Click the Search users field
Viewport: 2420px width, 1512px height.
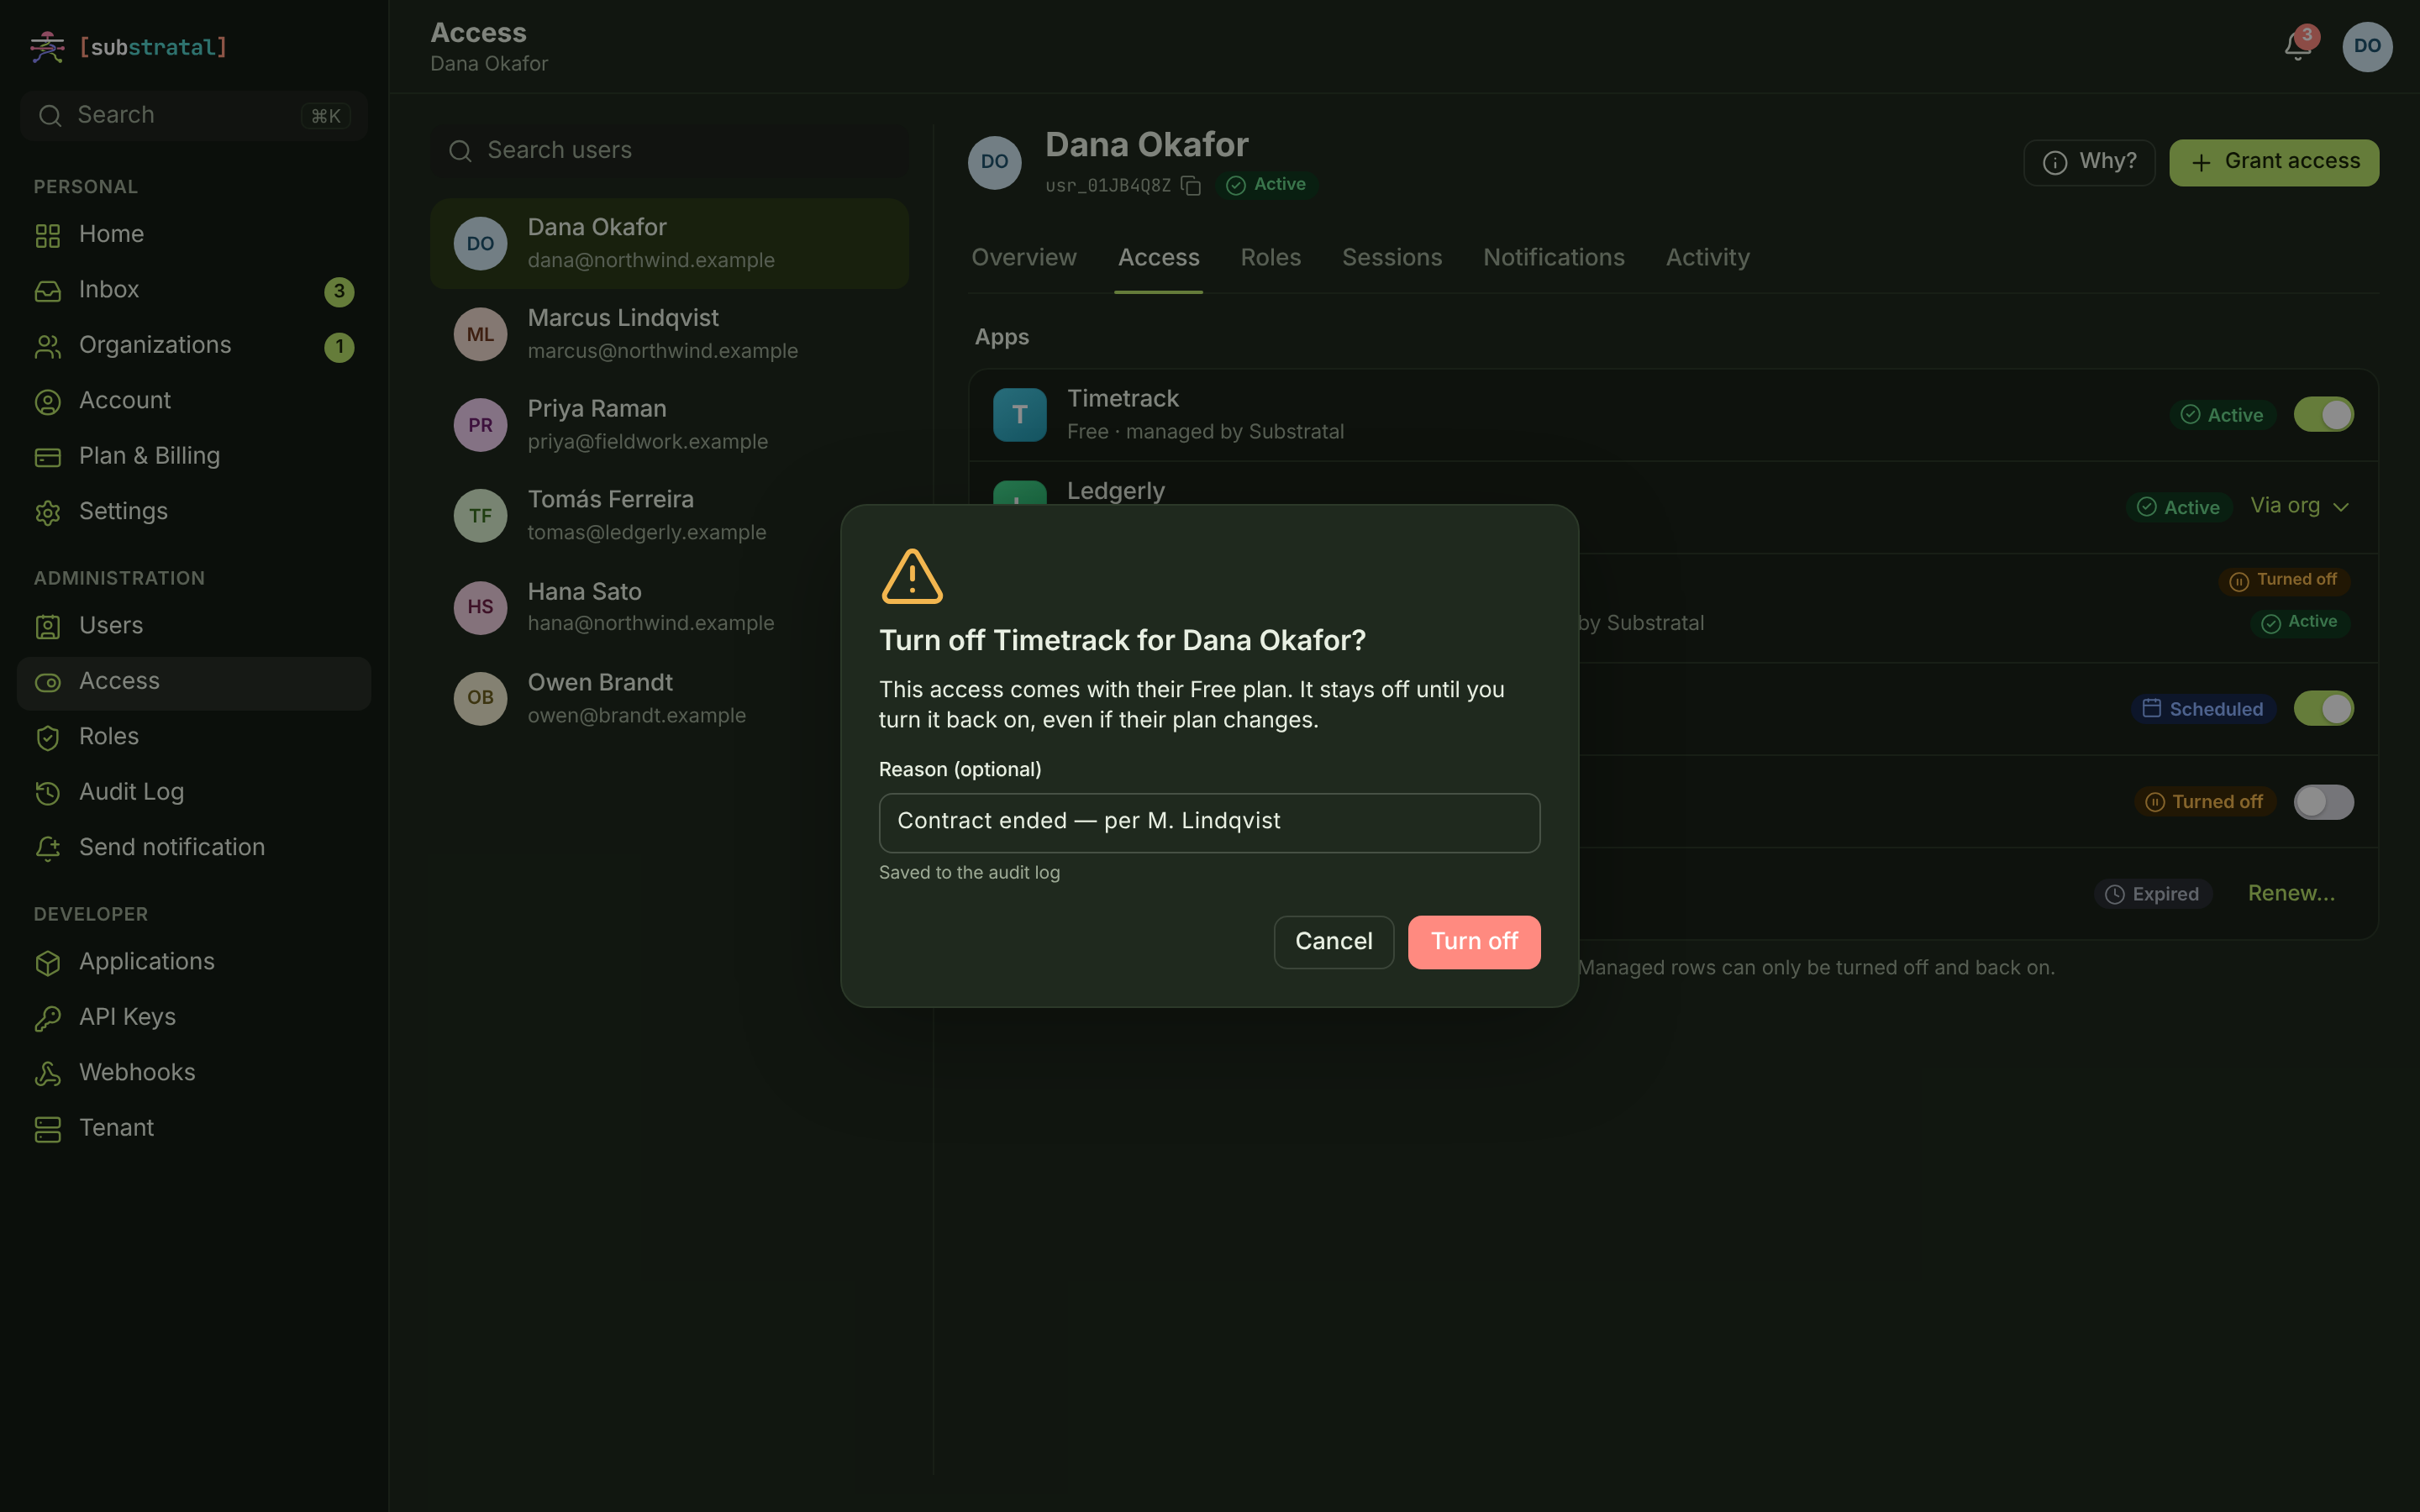(669, 150)
